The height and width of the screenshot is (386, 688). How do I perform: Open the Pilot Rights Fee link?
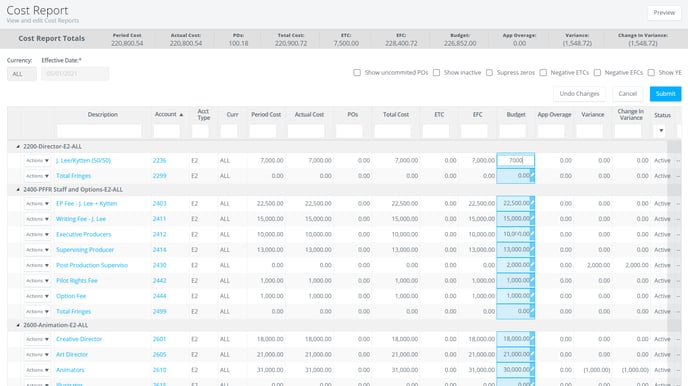pyautogui.click(x=77, y=281)
